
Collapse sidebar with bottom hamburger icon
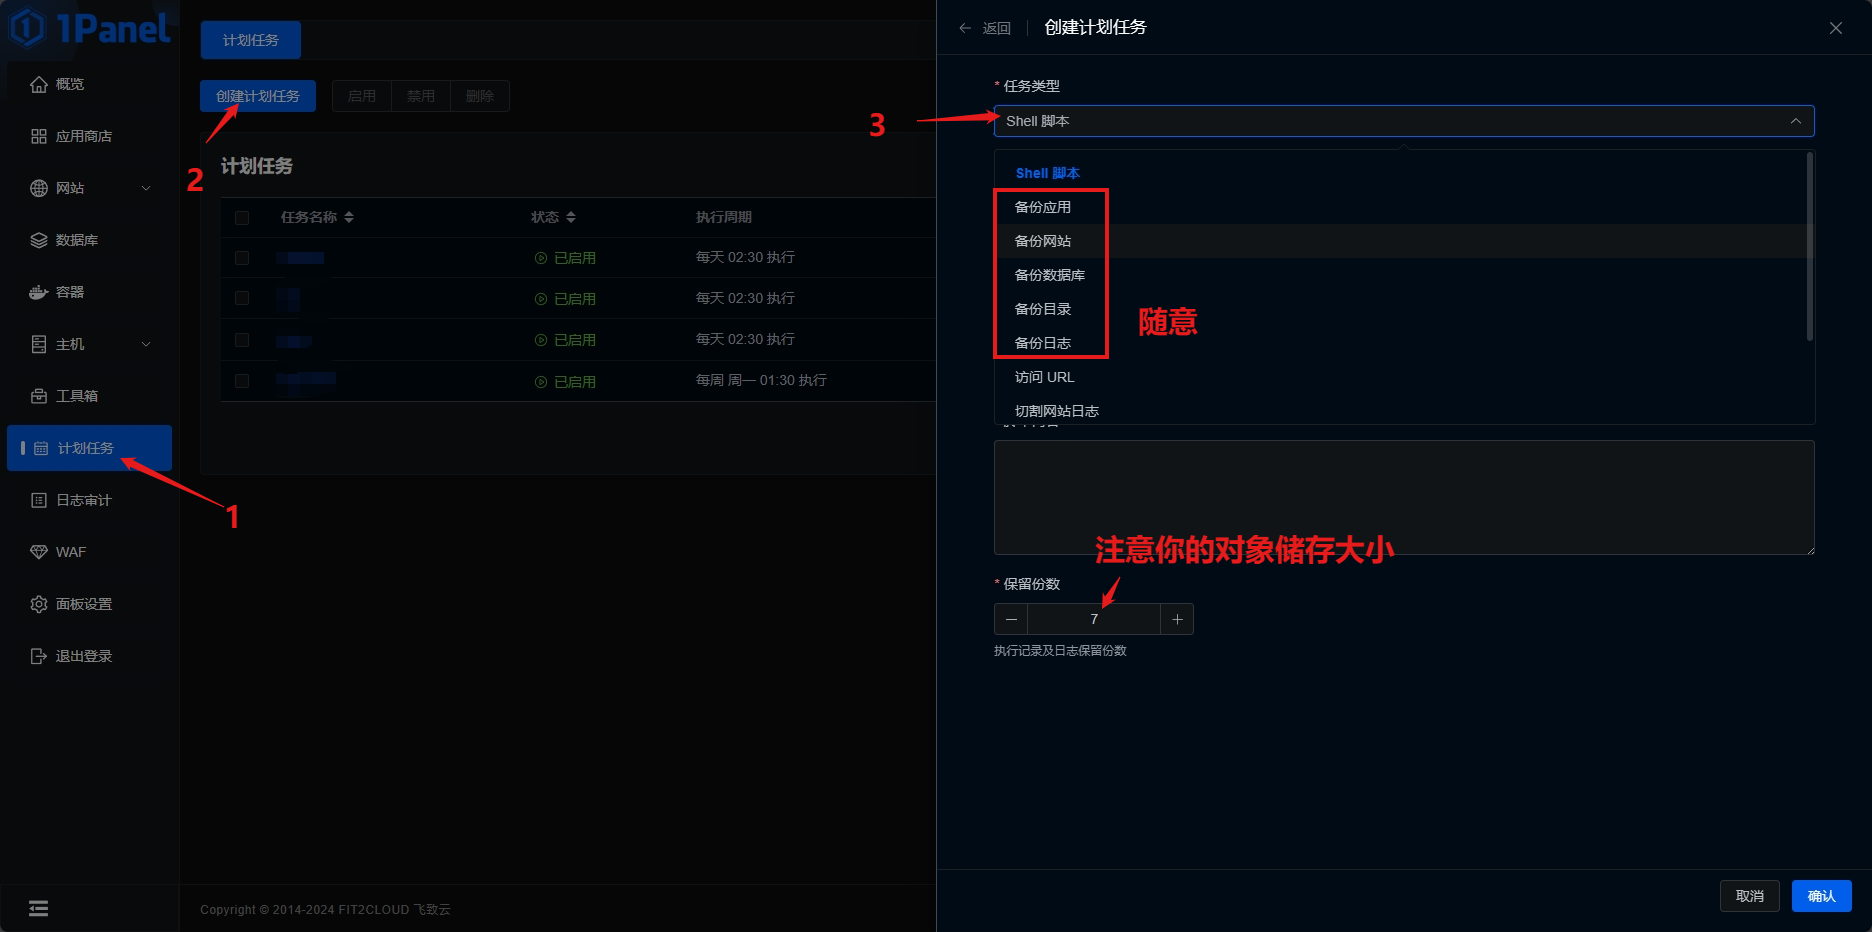pyautogui.click(x=38, y=909)
